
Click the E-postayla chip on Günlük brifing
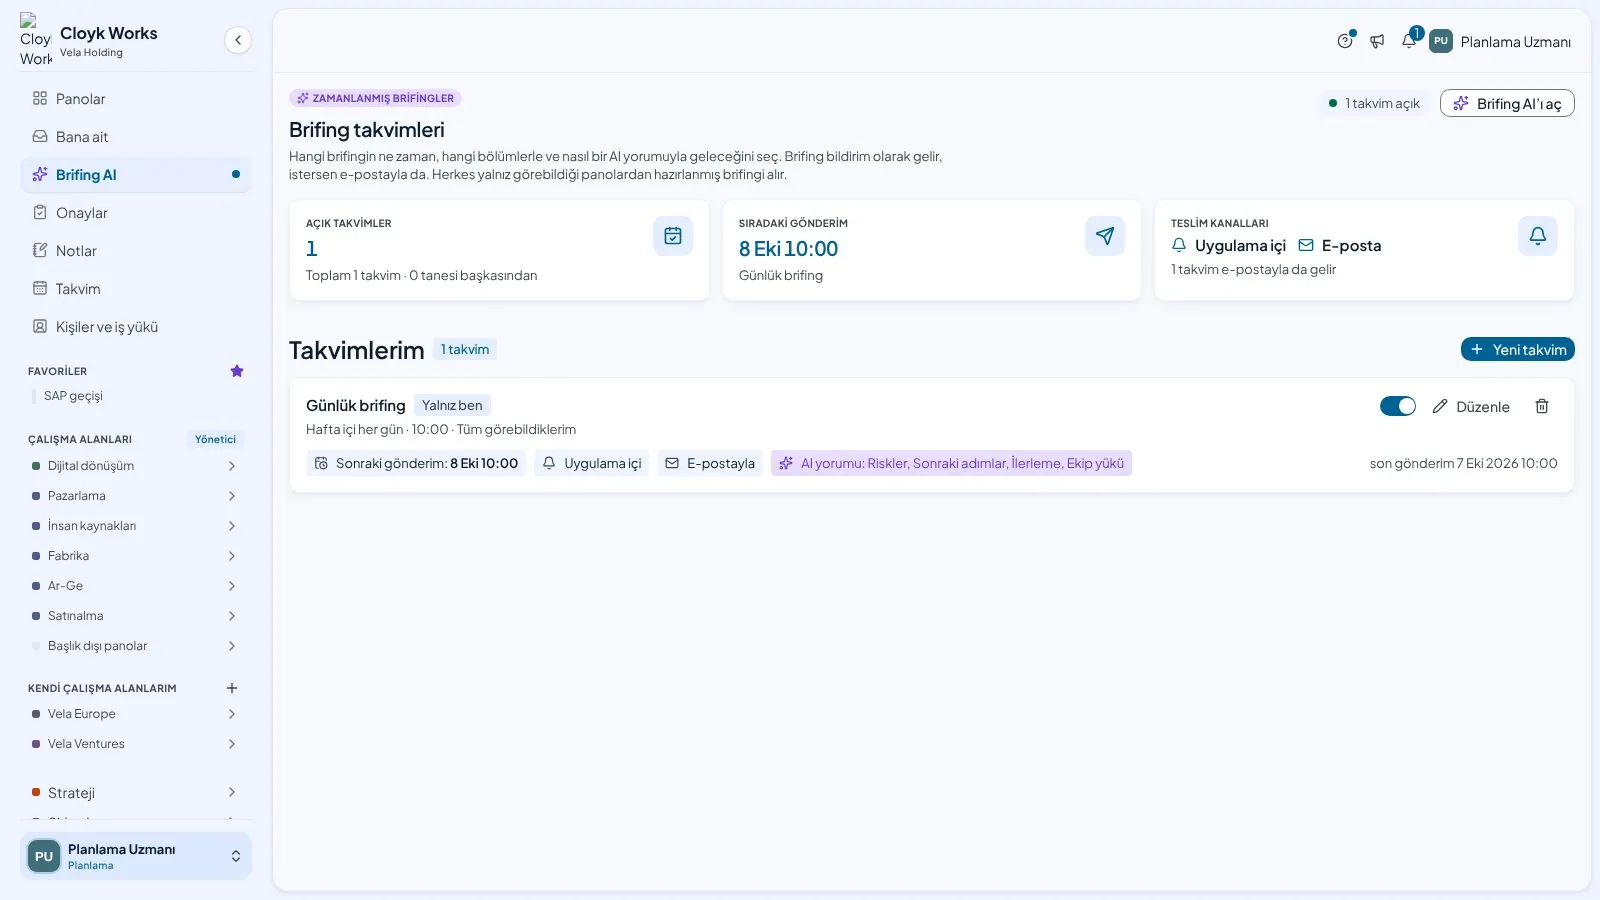tap(710, 463)
